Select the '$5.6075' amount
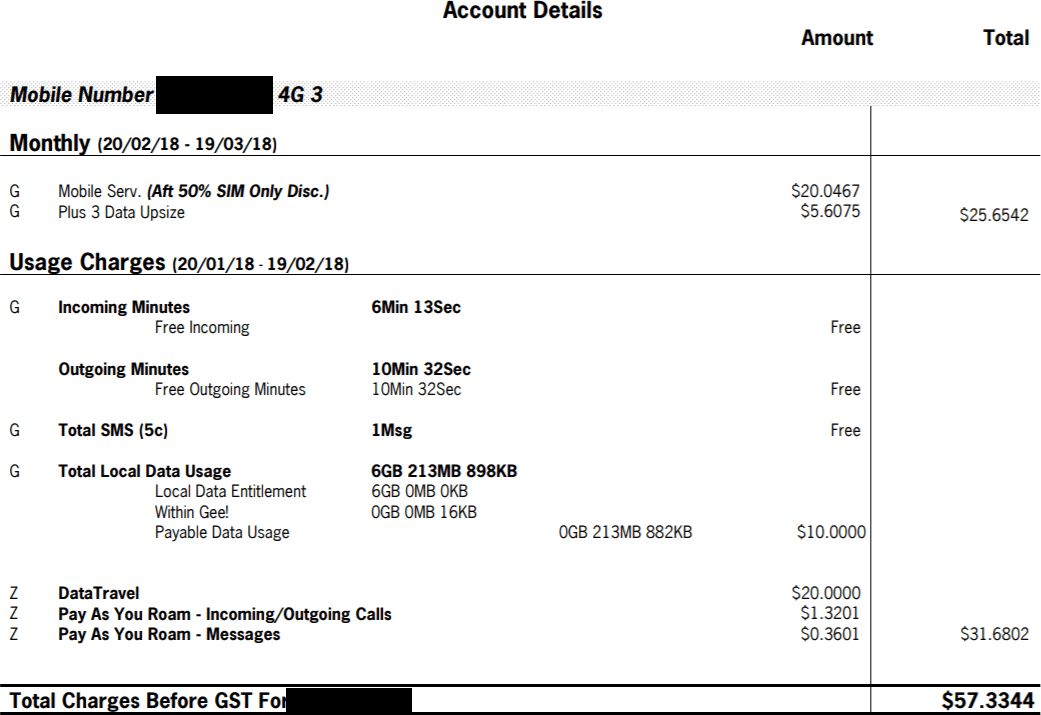Screen dimensions: 1041x715 (830, 211)
